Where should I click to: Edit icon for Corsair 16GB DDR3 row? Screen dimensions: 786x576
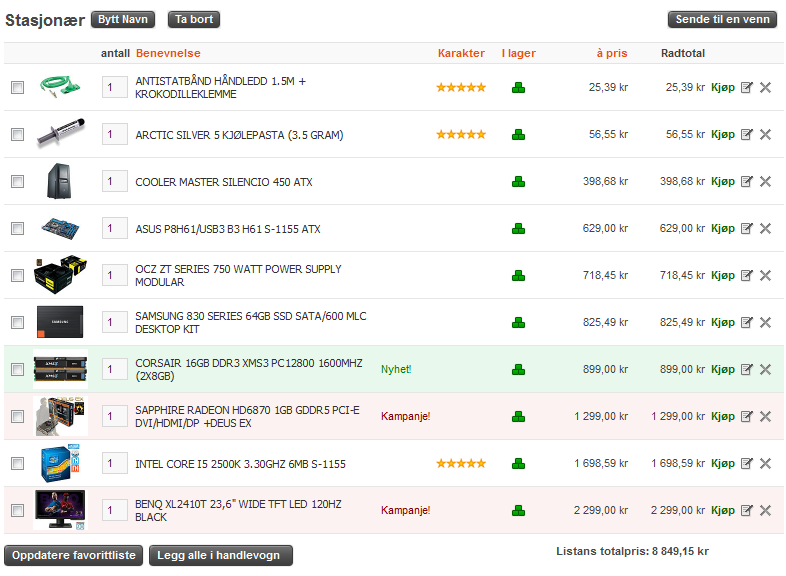pos(747,369)
